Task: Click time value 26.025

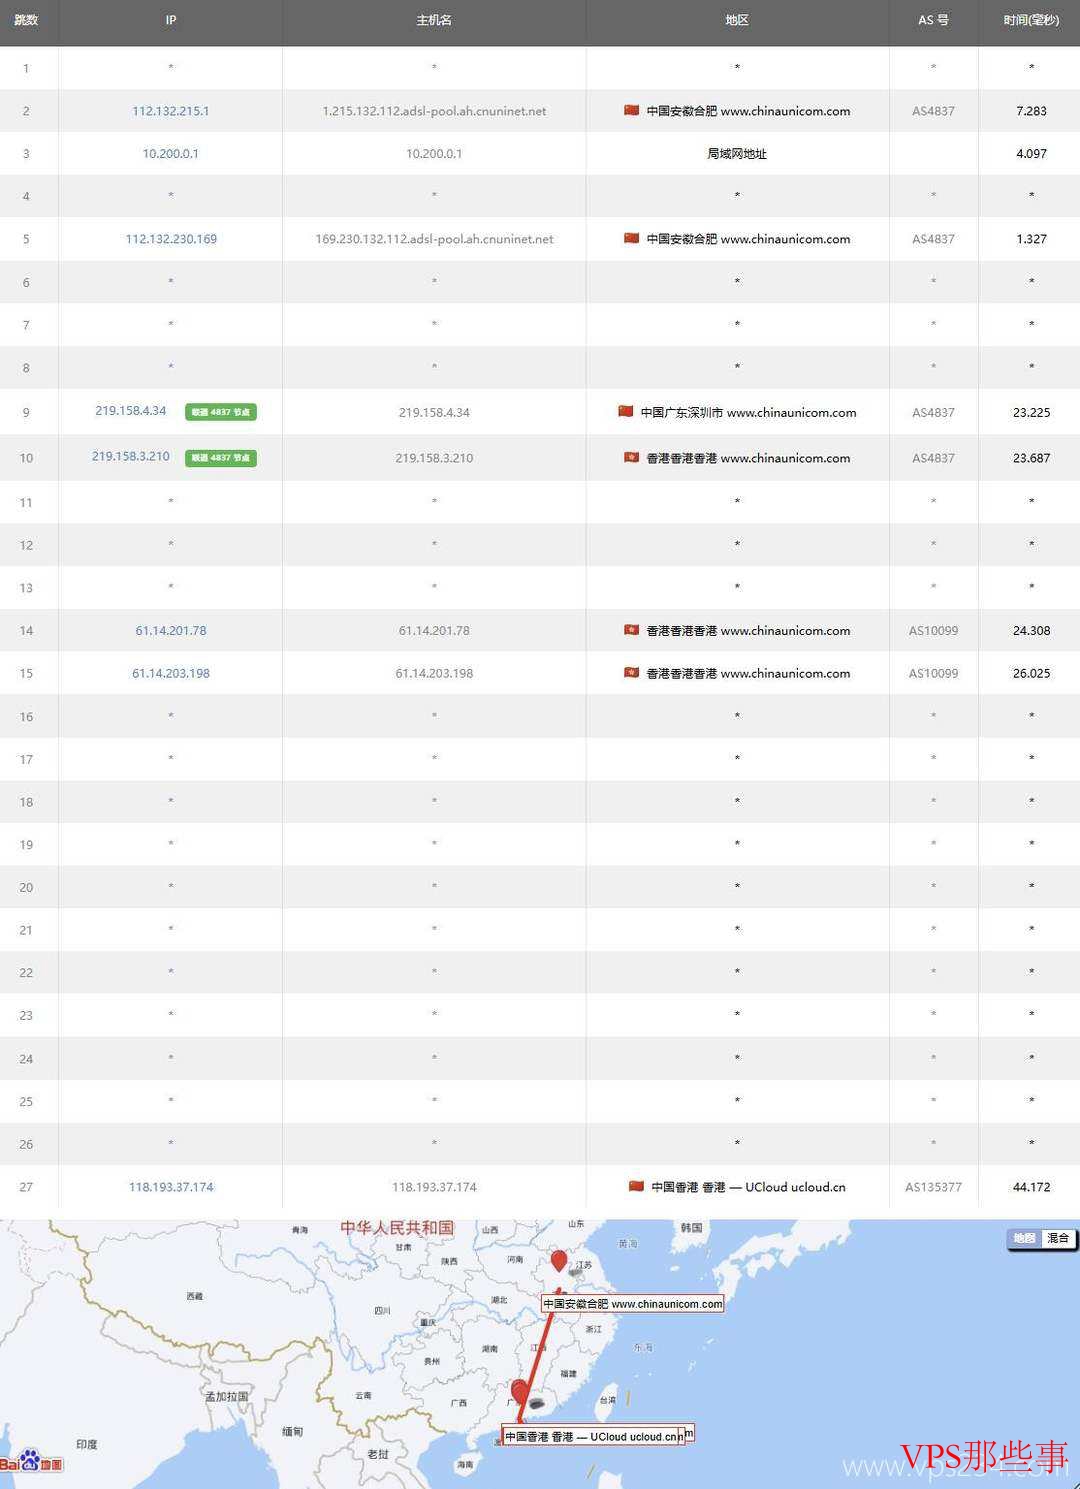Action: pyautogui.click(x=1031, y=674)
